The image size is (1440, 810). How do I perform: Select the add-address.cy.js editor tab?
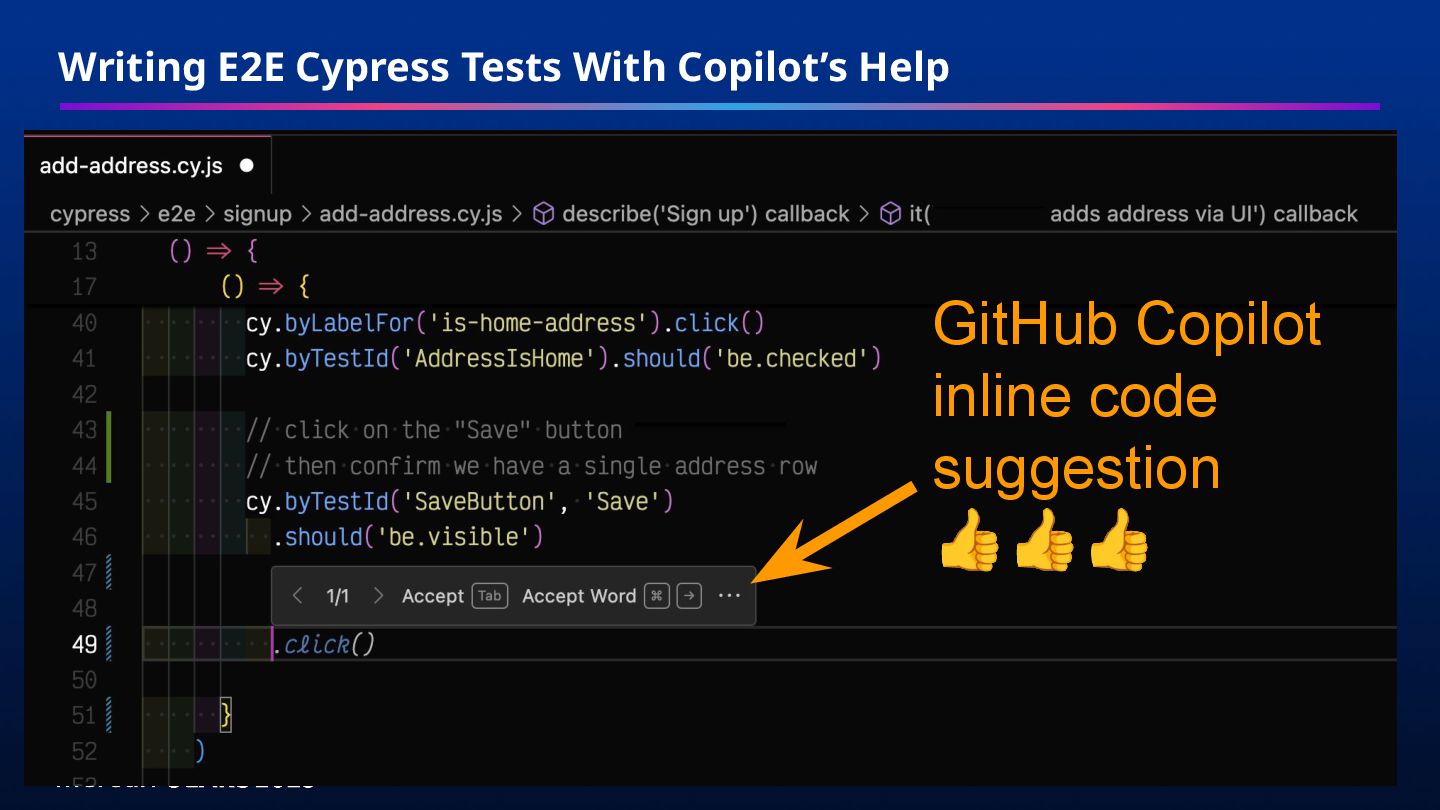148,166
